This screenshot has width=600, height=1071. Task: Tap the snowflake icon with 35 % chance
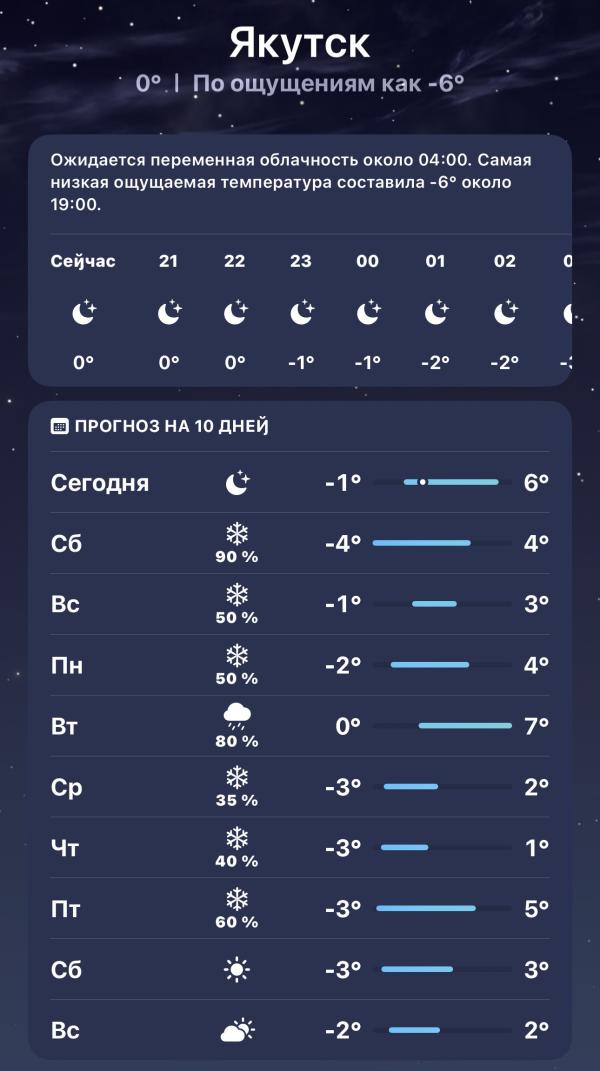point(237,777)
